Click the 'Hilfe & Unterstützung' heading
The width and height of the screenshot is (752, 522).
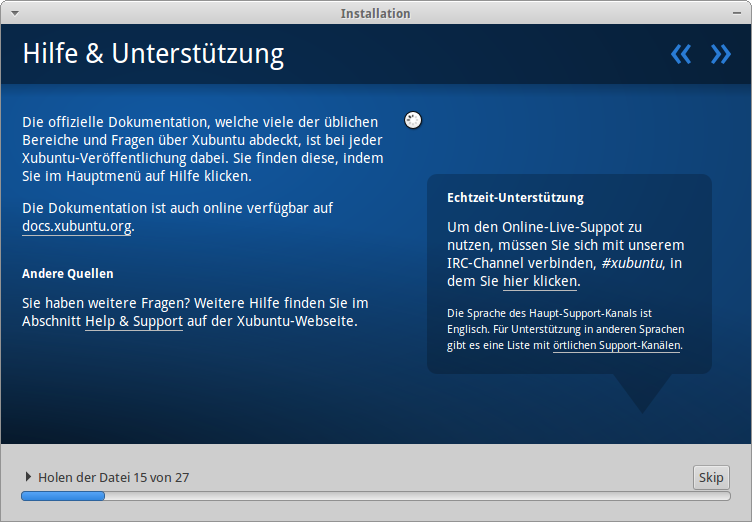click(x=153, y=54)
